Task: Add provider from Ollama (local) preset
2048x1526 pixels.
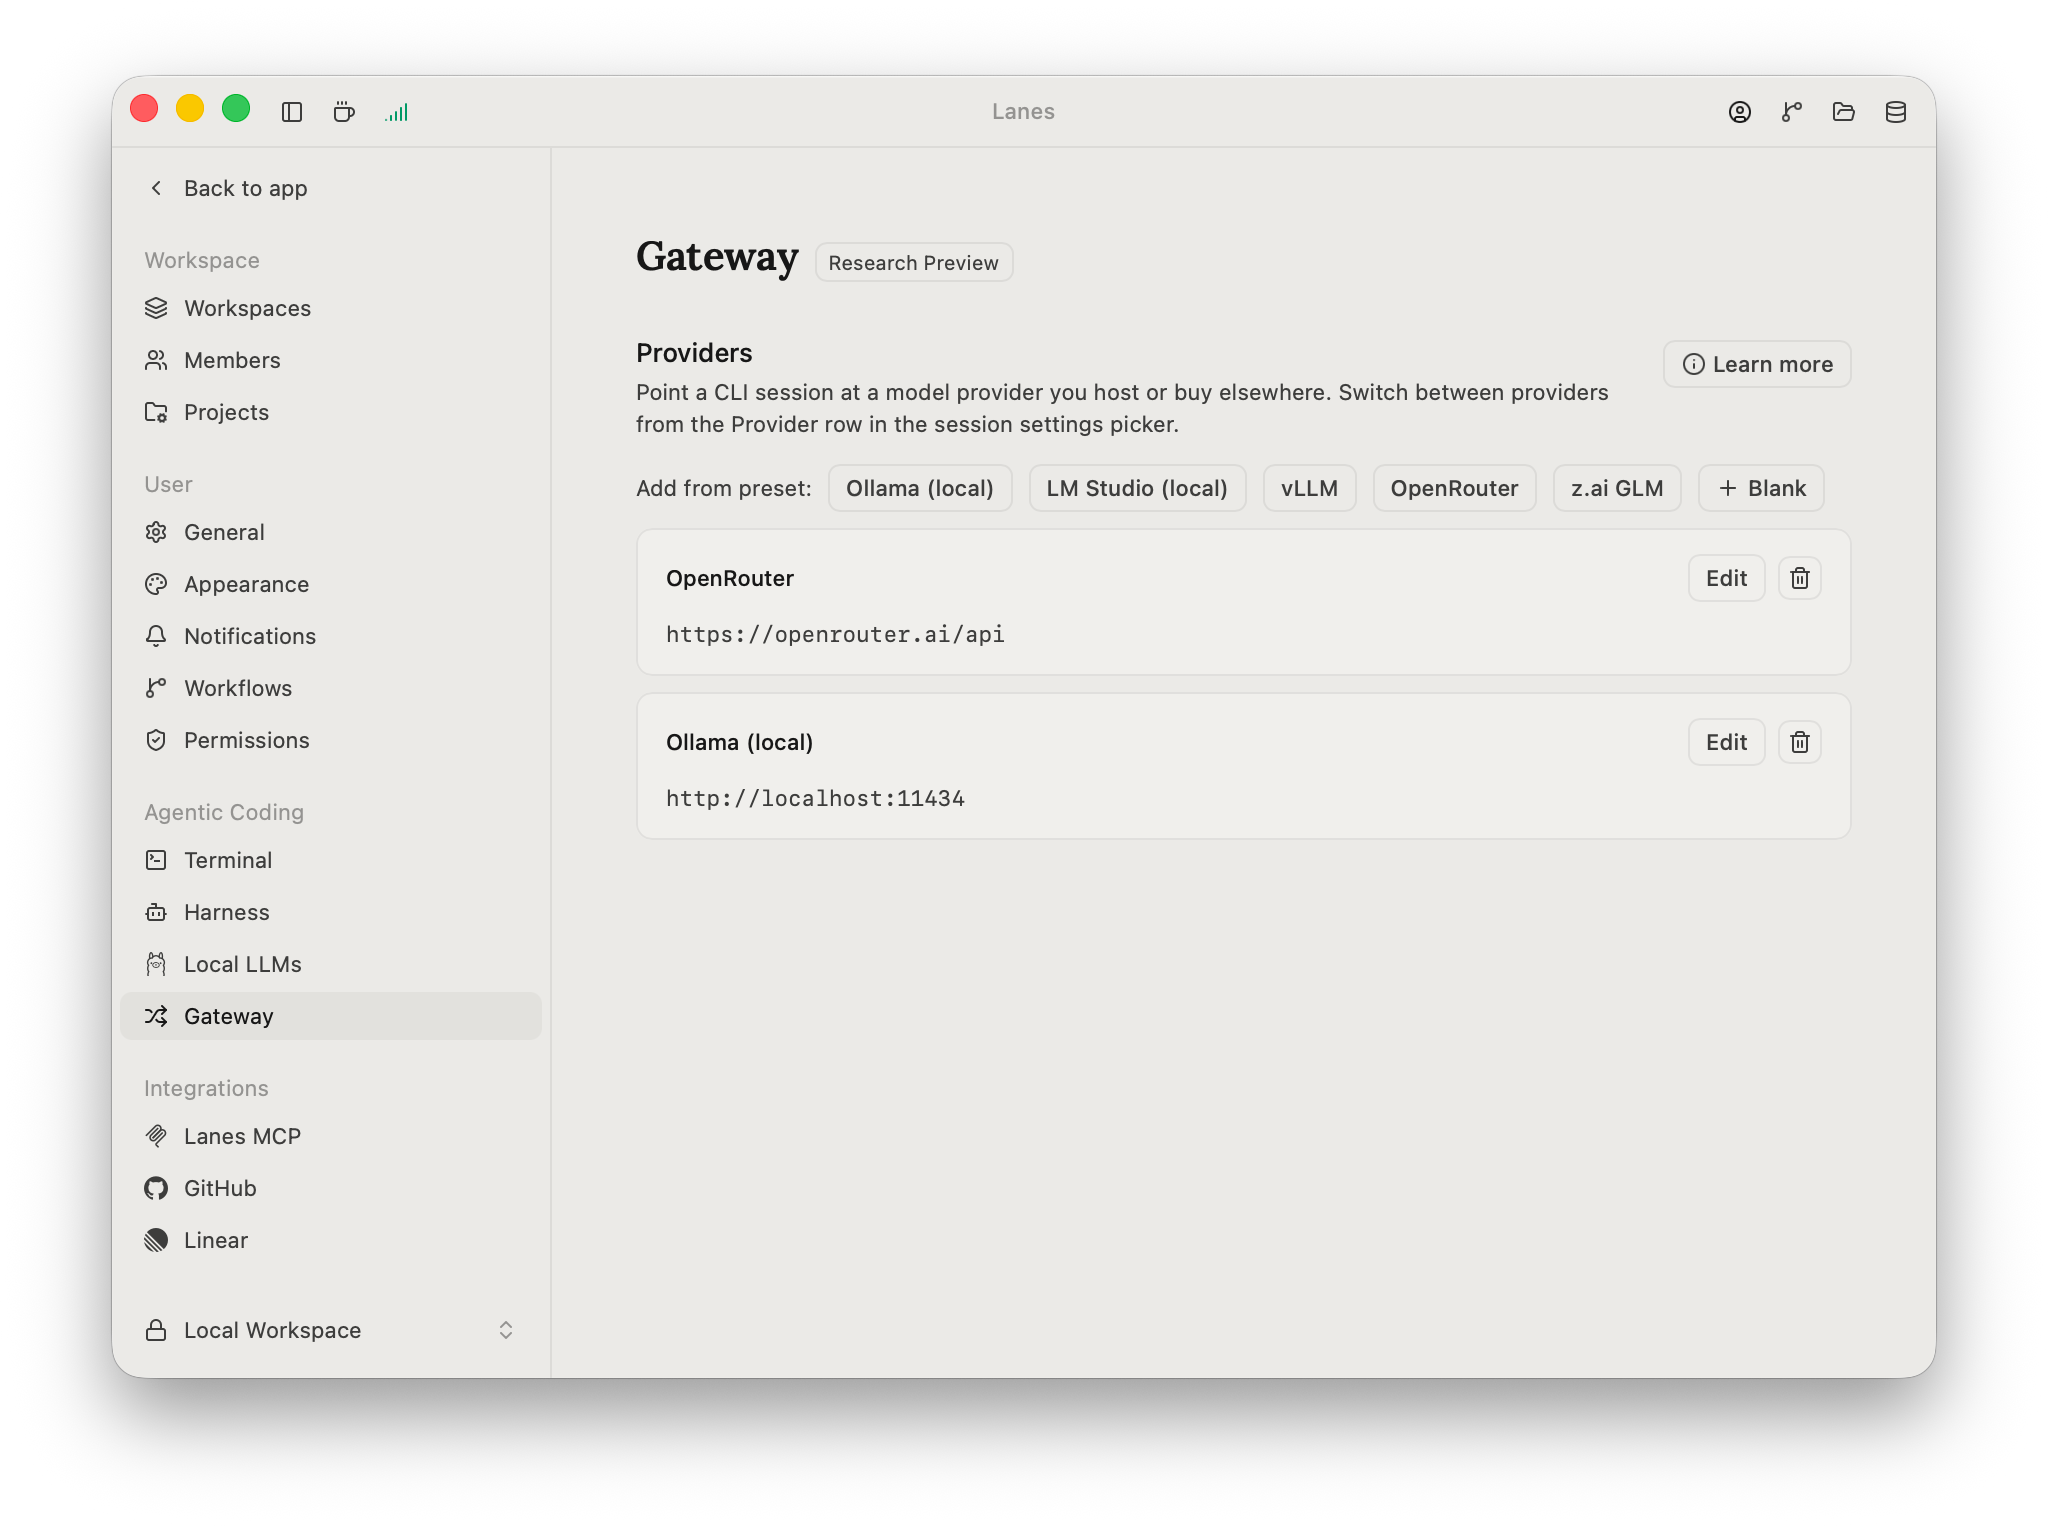Action: click(x=920, y=488)
